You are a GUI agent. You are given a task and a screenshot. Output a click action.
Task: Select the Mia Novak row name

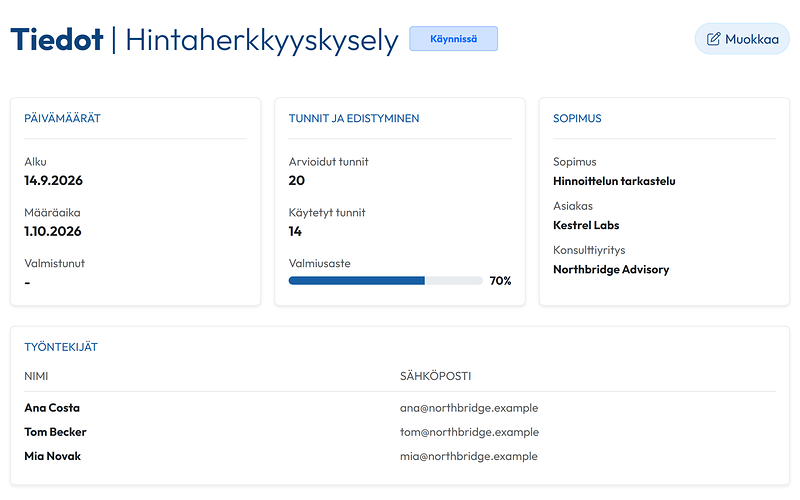(53, 456)
